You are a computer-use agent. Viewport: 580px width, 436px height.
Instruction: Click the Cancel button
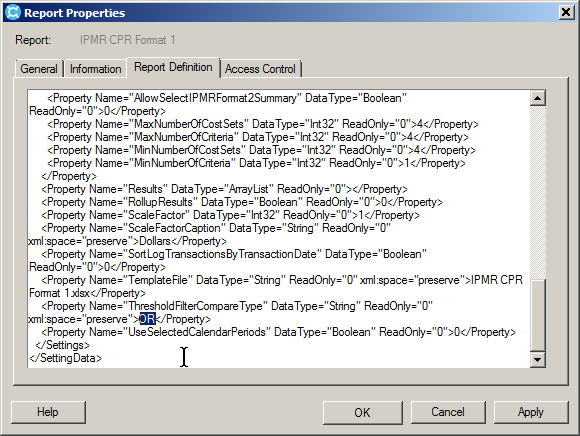[x=448, y=412]
